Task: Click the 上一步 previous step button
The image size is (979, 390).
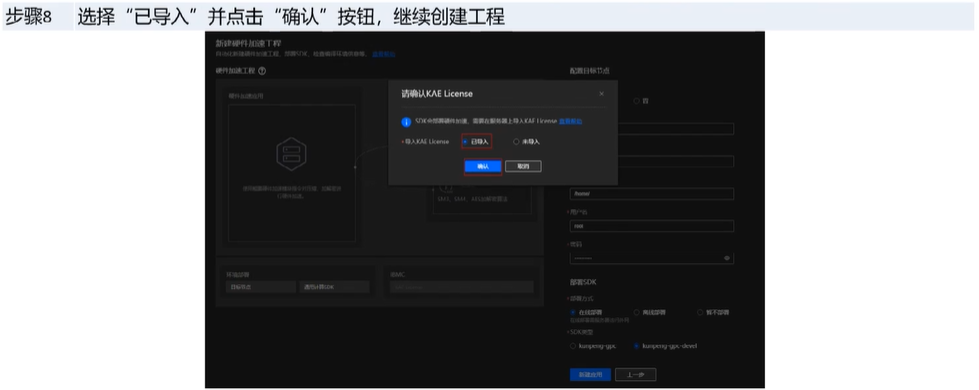Action: pos(636,374)
